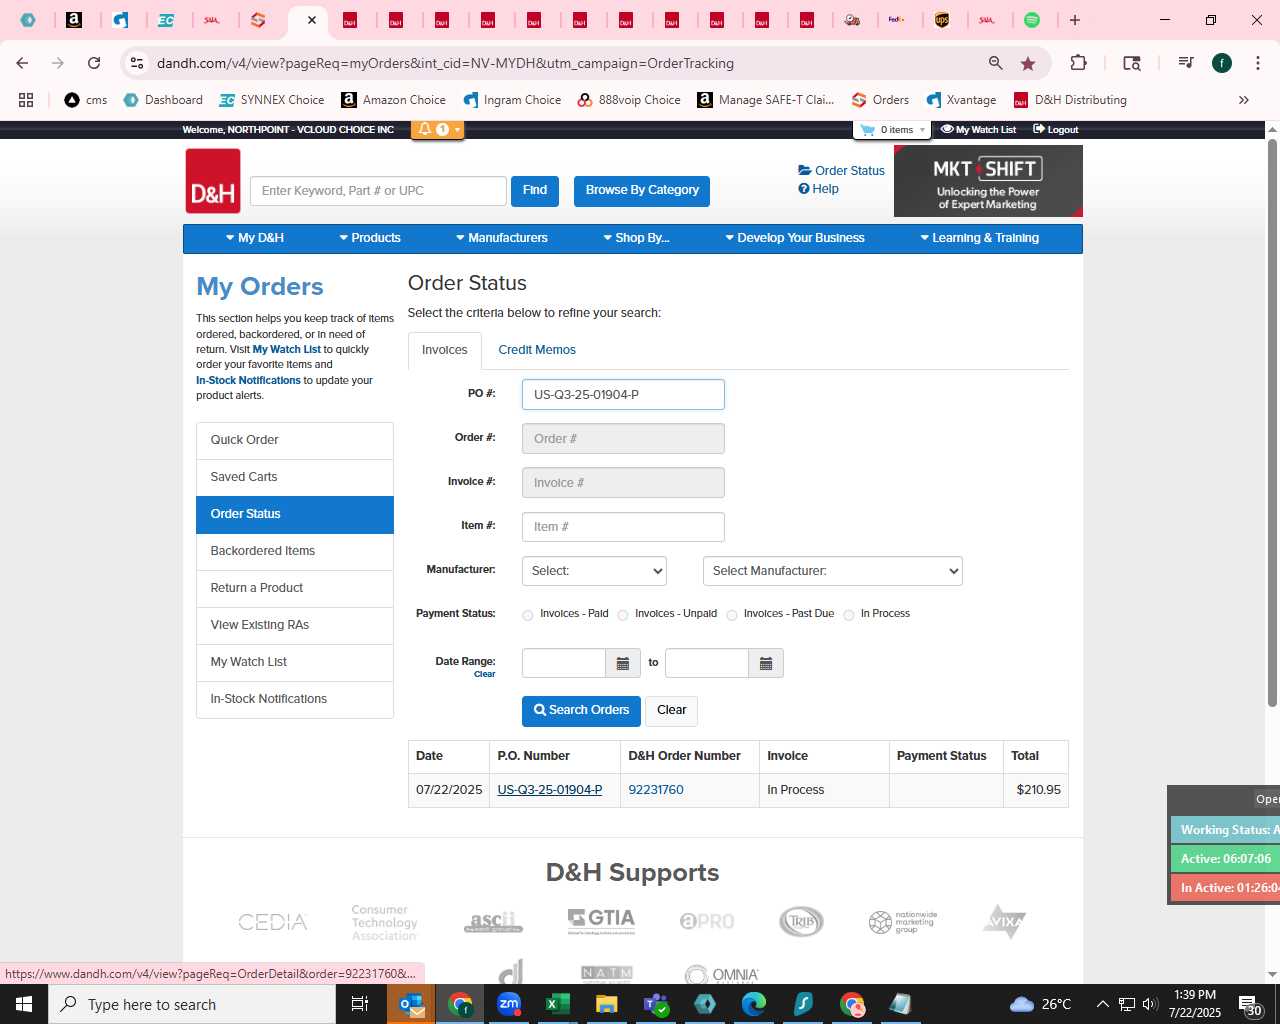This screenshot has width=1280, height=1024.
Task: Switch to the Invoices tab
Action: click(445, 350)
